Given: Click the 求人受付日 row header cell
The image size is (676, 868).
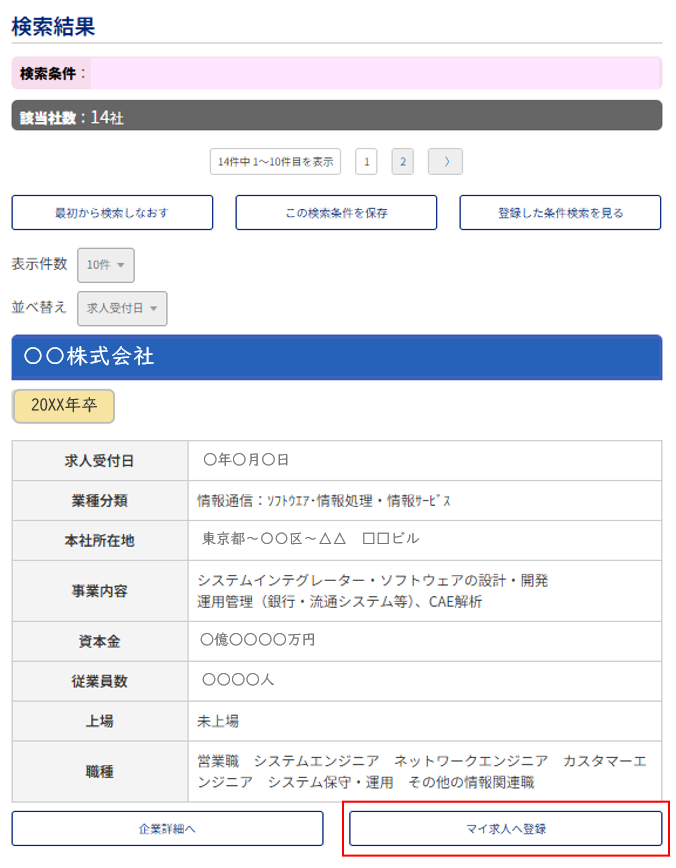Looking at the screenshot, I should coord(100,461).
